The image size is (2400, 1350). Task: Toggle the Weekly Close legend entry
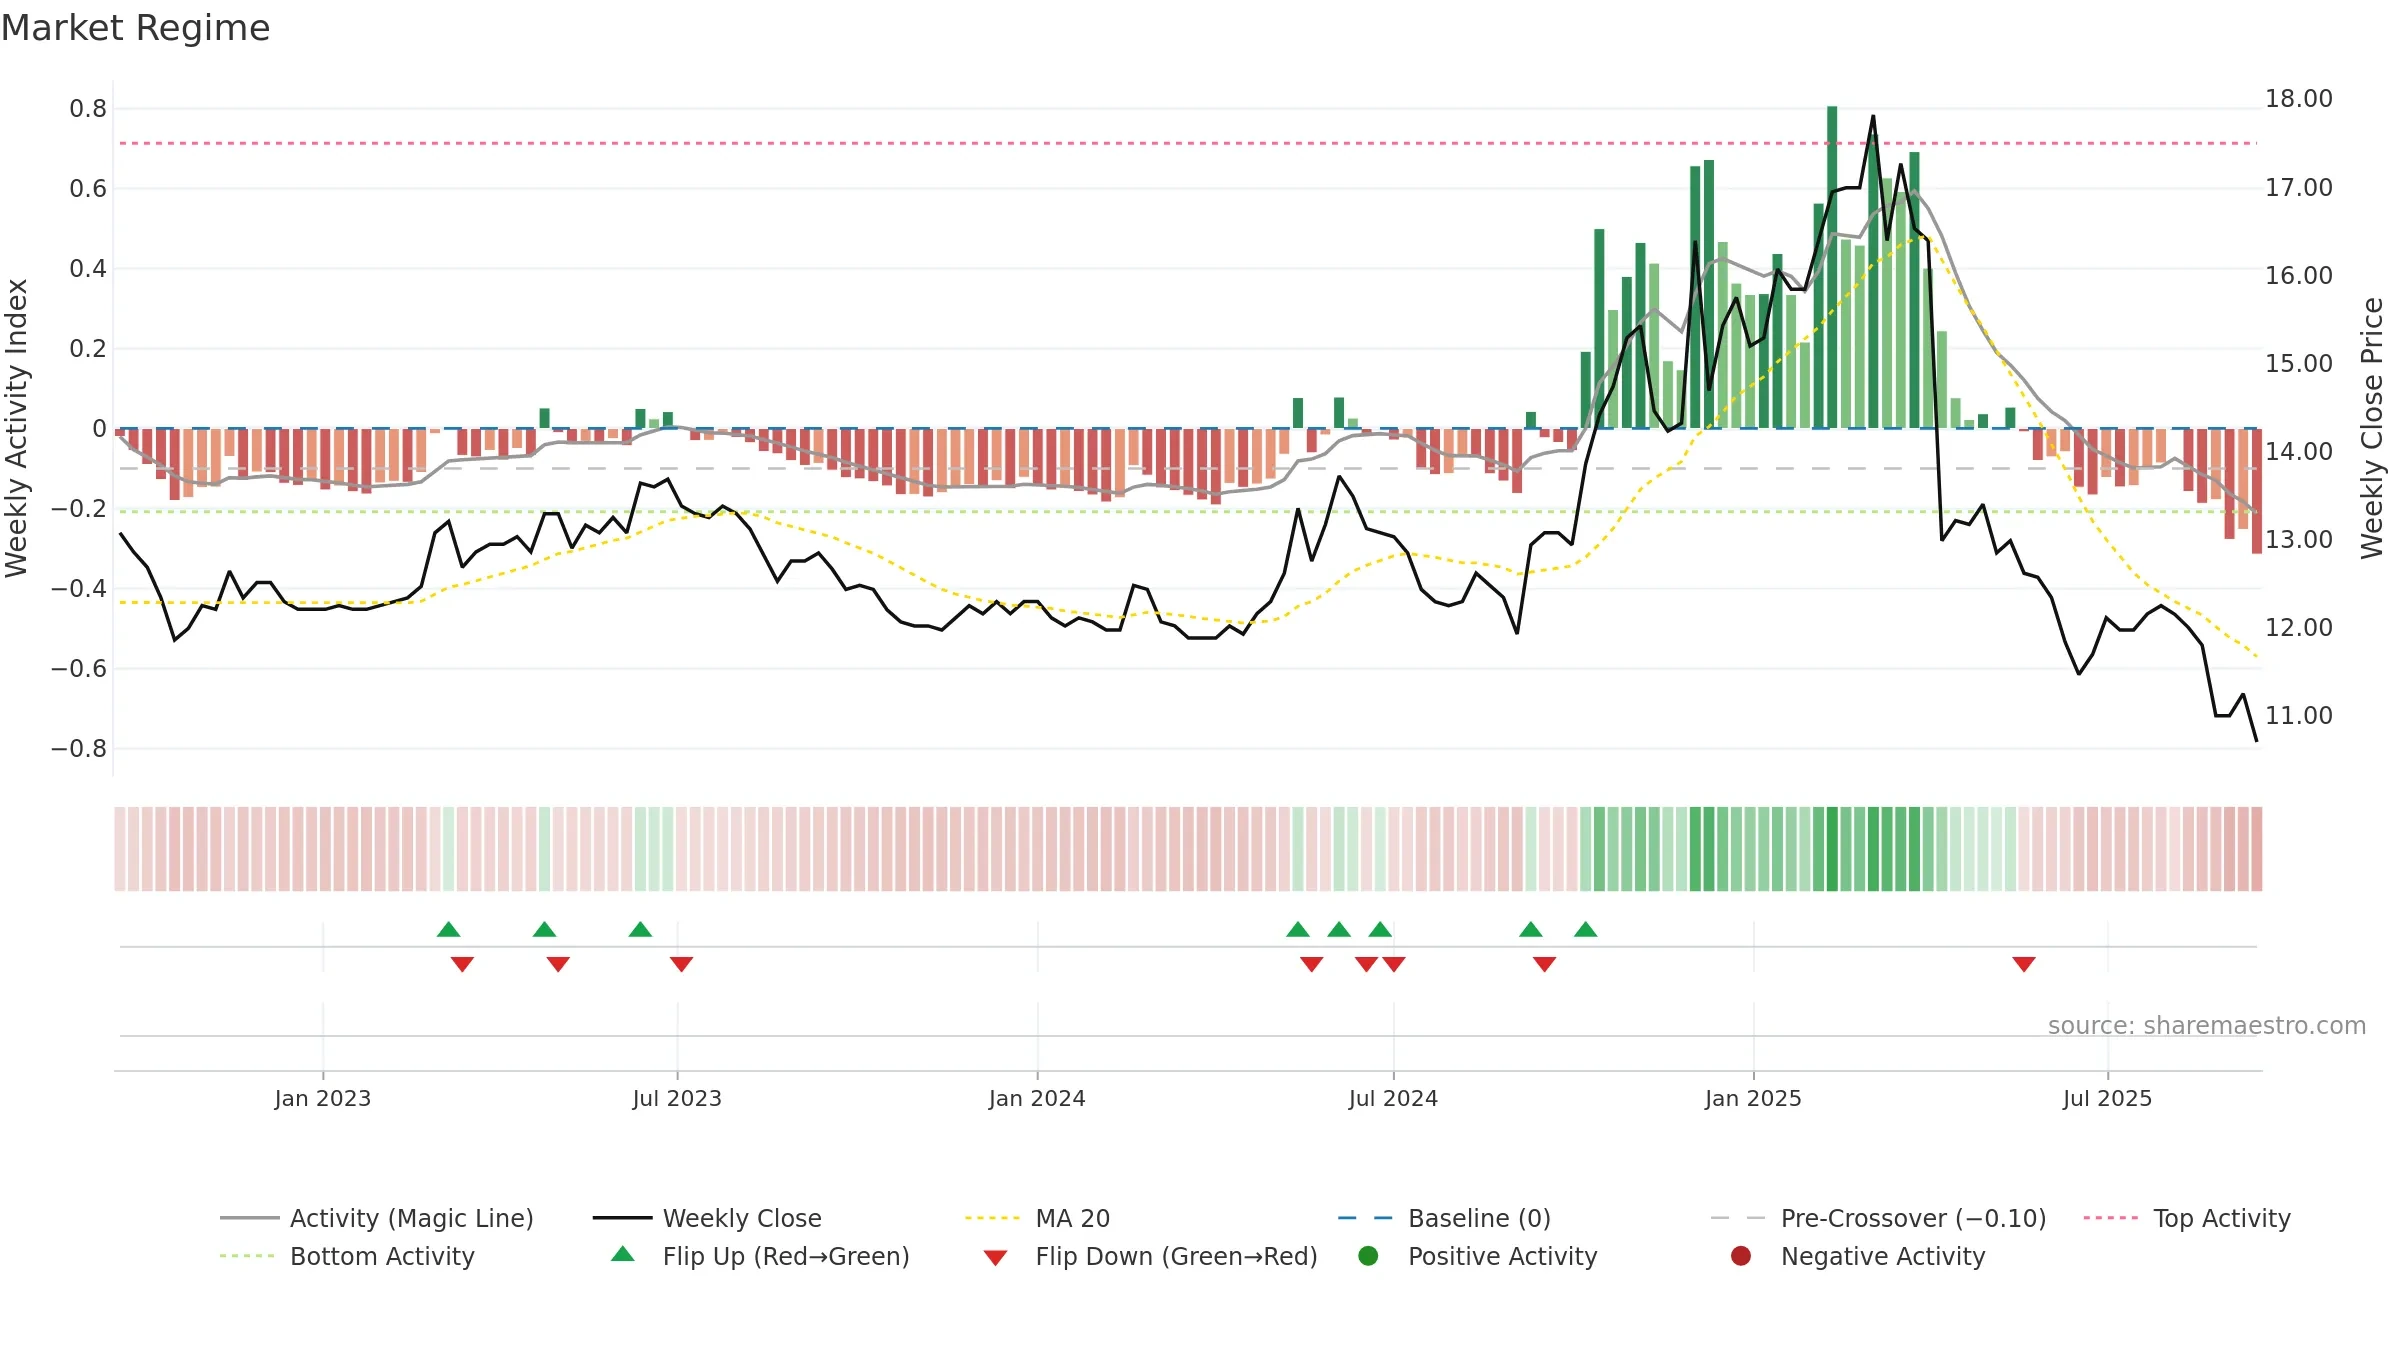point(707,1218)
